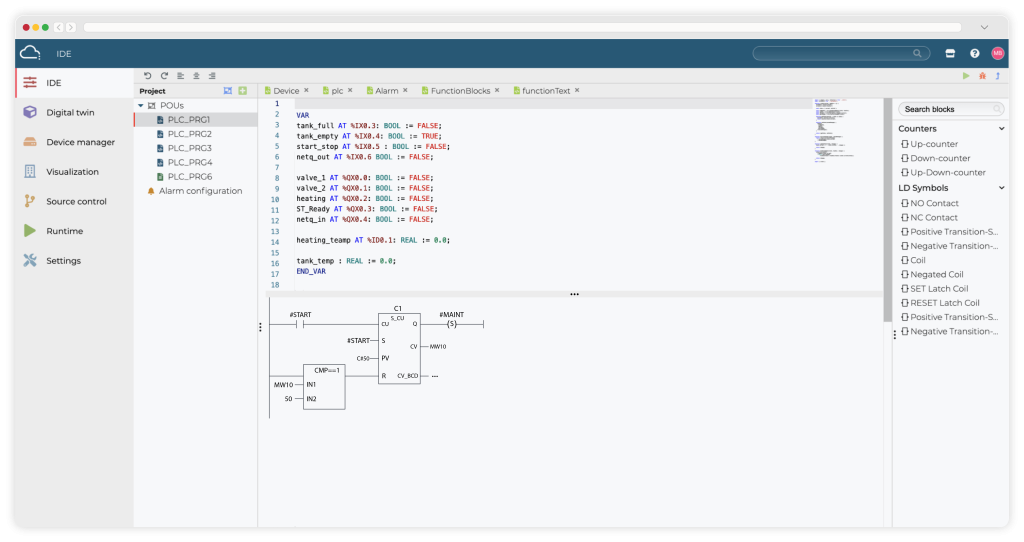Run the program with green play icon

click(x=966, y=76)
